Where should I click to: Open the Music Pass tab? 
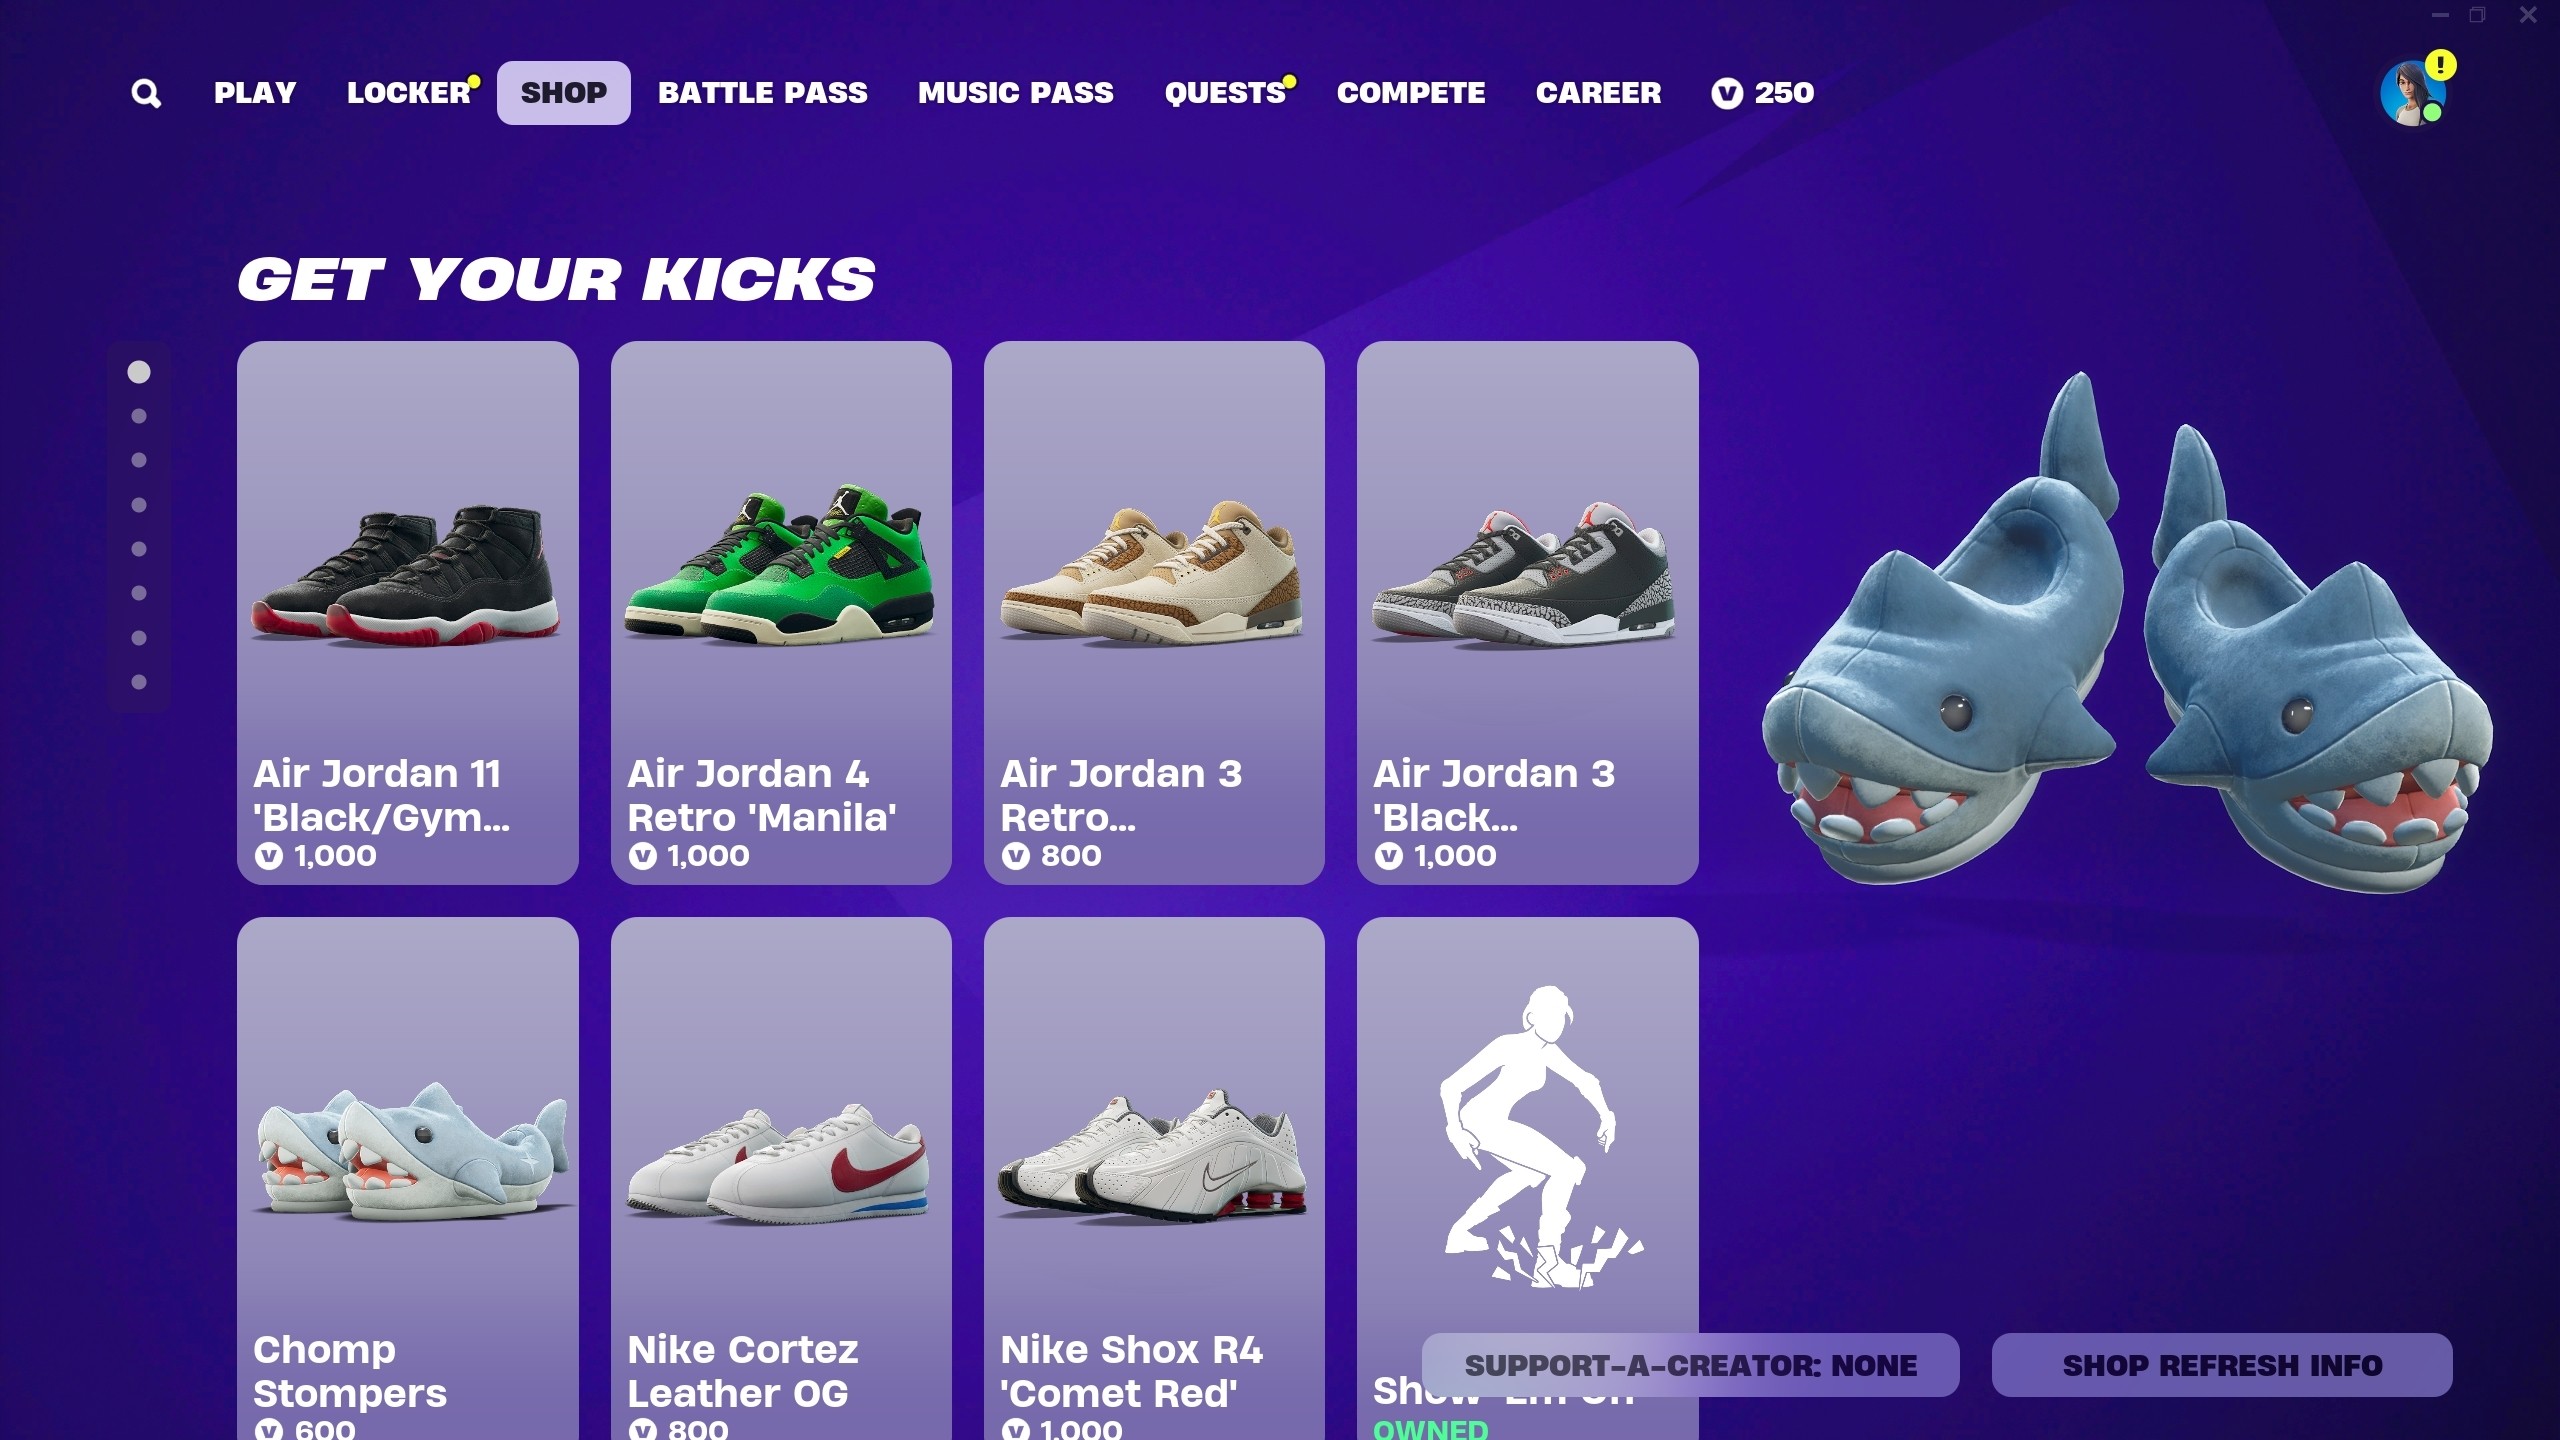pyautogui.click(x=1016, y=93)
